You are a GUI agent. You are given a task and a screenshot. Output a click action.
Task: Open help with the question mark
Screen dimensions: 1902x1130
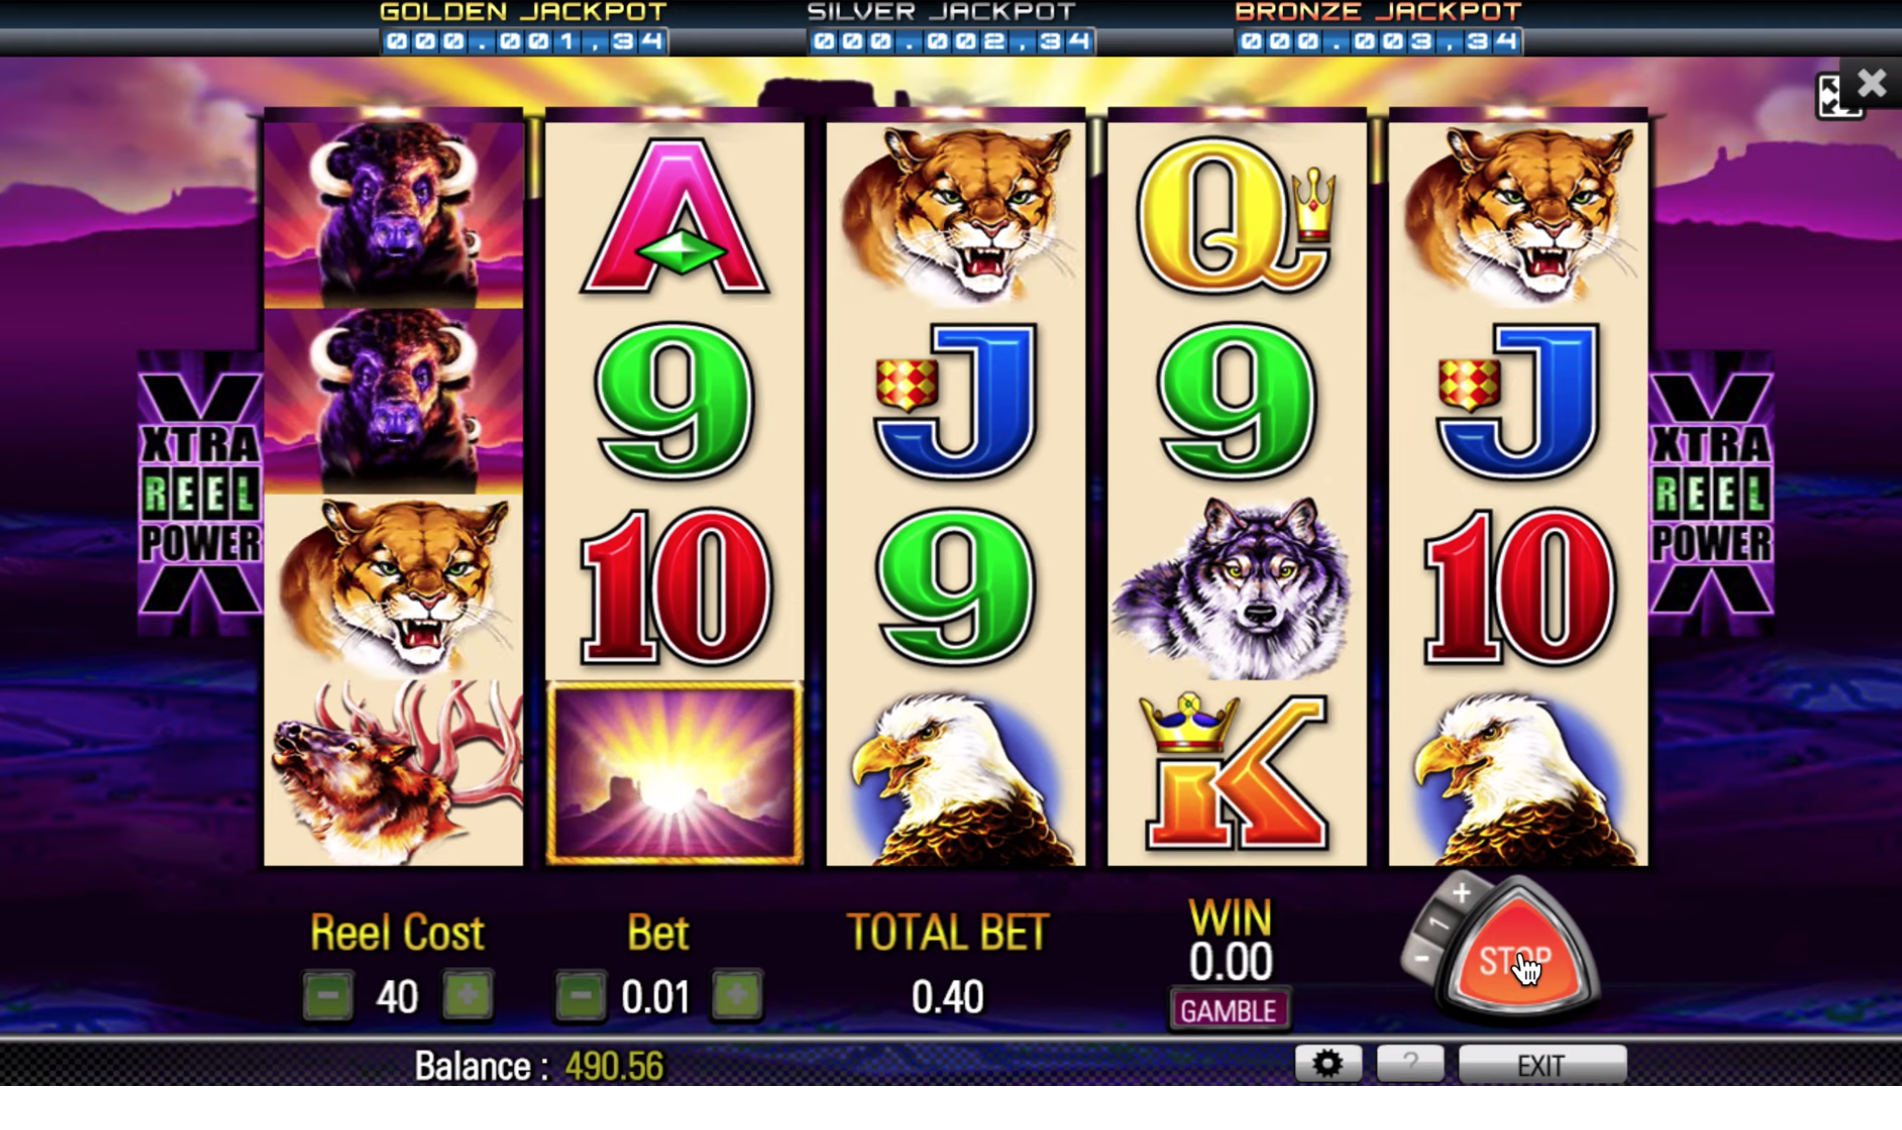(x=1410, y=1064)
